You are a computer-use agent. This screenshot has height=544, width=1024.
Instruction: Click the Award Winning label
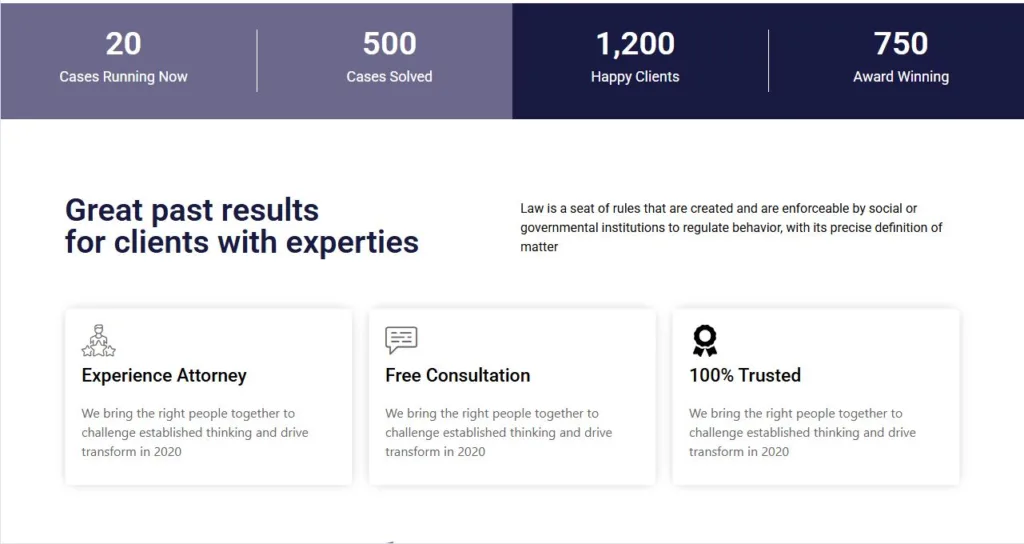pyautogui.click(x=901, y=77)
